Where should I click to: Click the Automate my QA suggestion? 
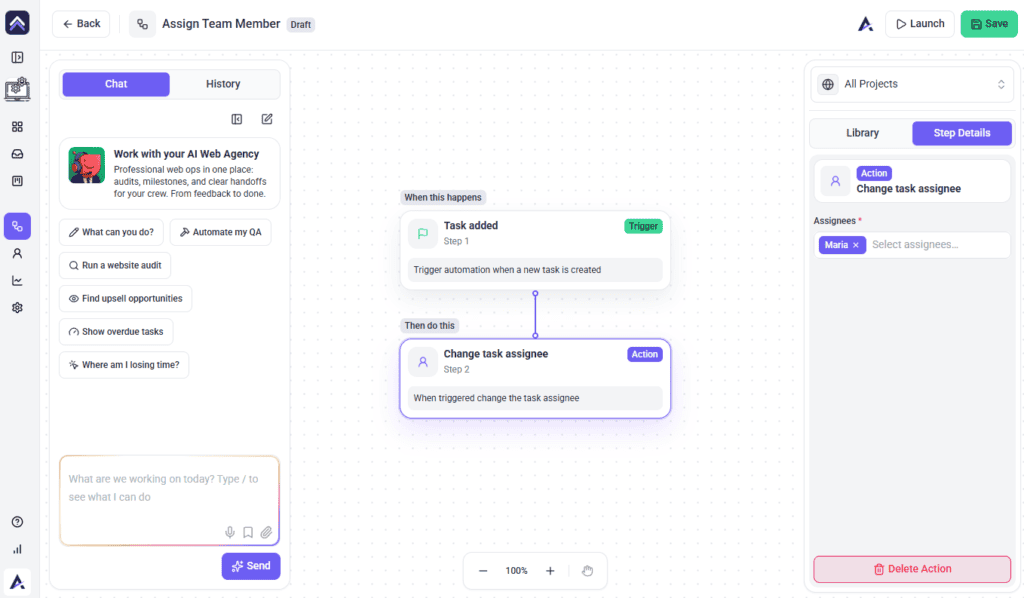click(x=220, y=232)
